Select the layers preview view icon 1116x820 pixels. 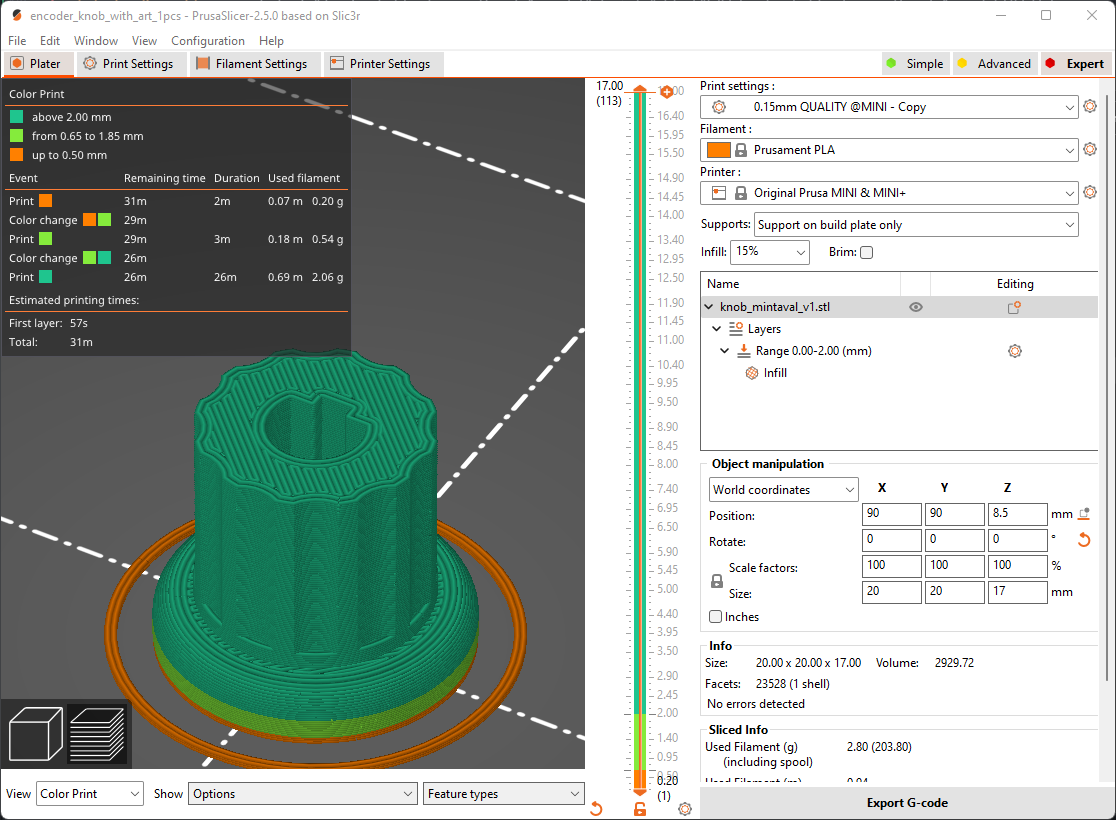point(98,735)
